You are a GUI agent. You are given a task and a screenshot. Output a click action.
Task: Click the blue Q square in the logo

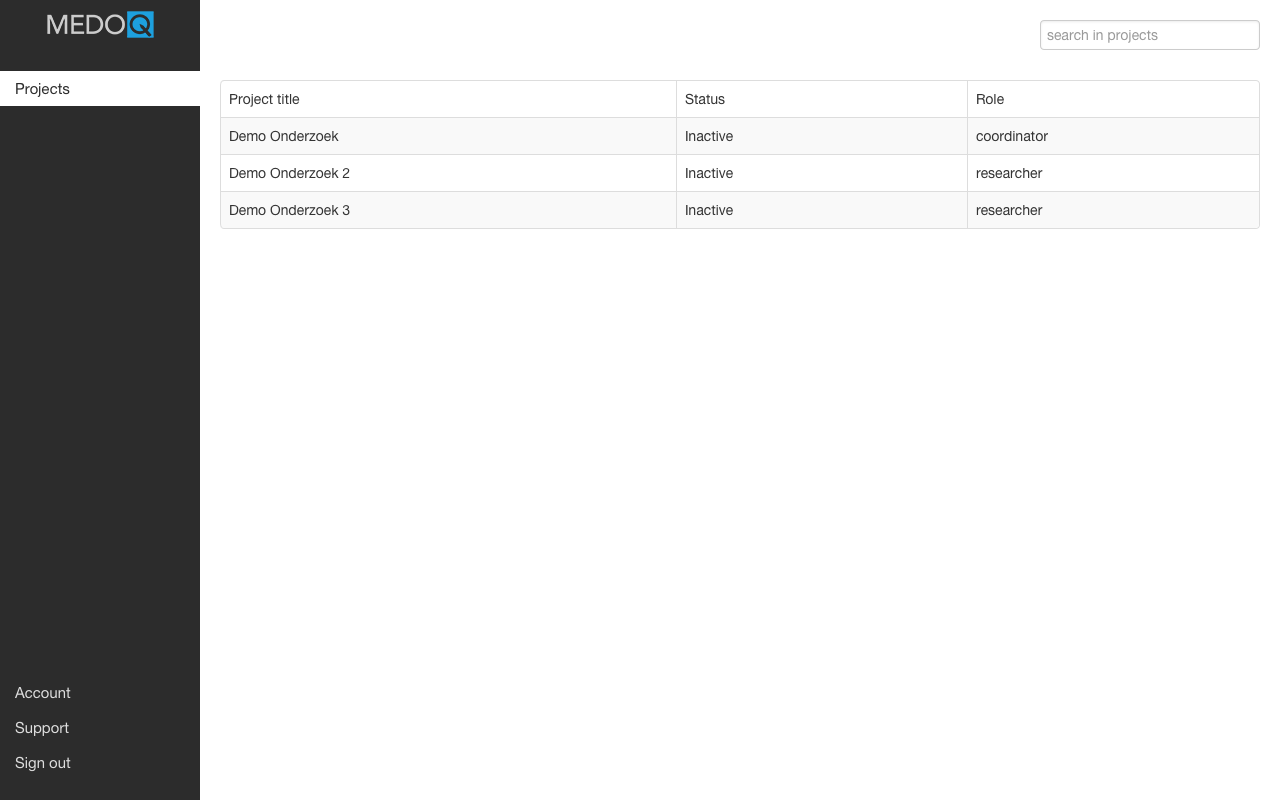[141, 25]
